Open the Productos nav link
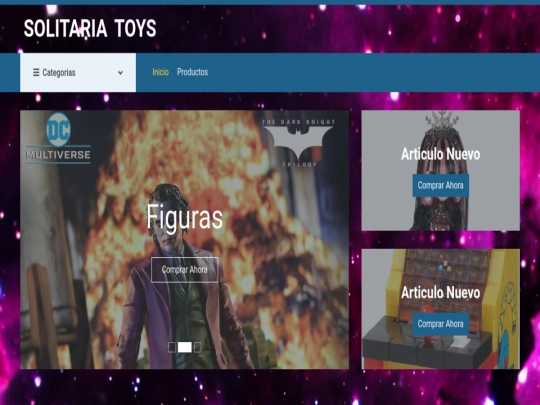This screenshot has width=540, height=405. pos(193,72)
